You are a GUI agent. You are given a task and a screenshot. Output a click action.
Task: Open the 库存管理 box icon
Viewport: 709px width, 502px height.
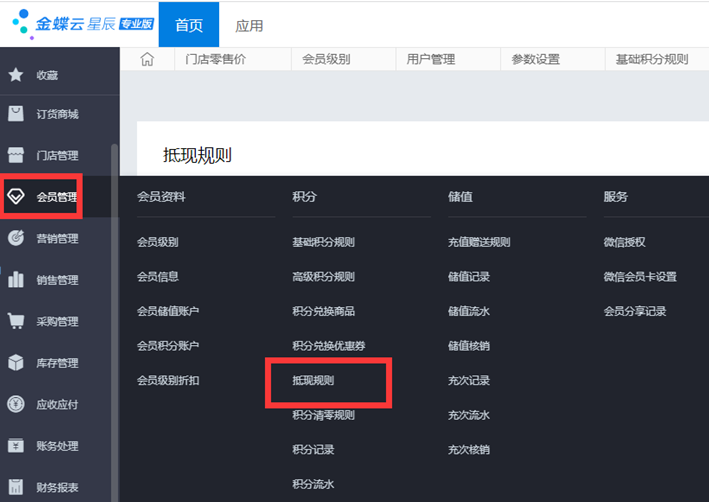[16, 363]
